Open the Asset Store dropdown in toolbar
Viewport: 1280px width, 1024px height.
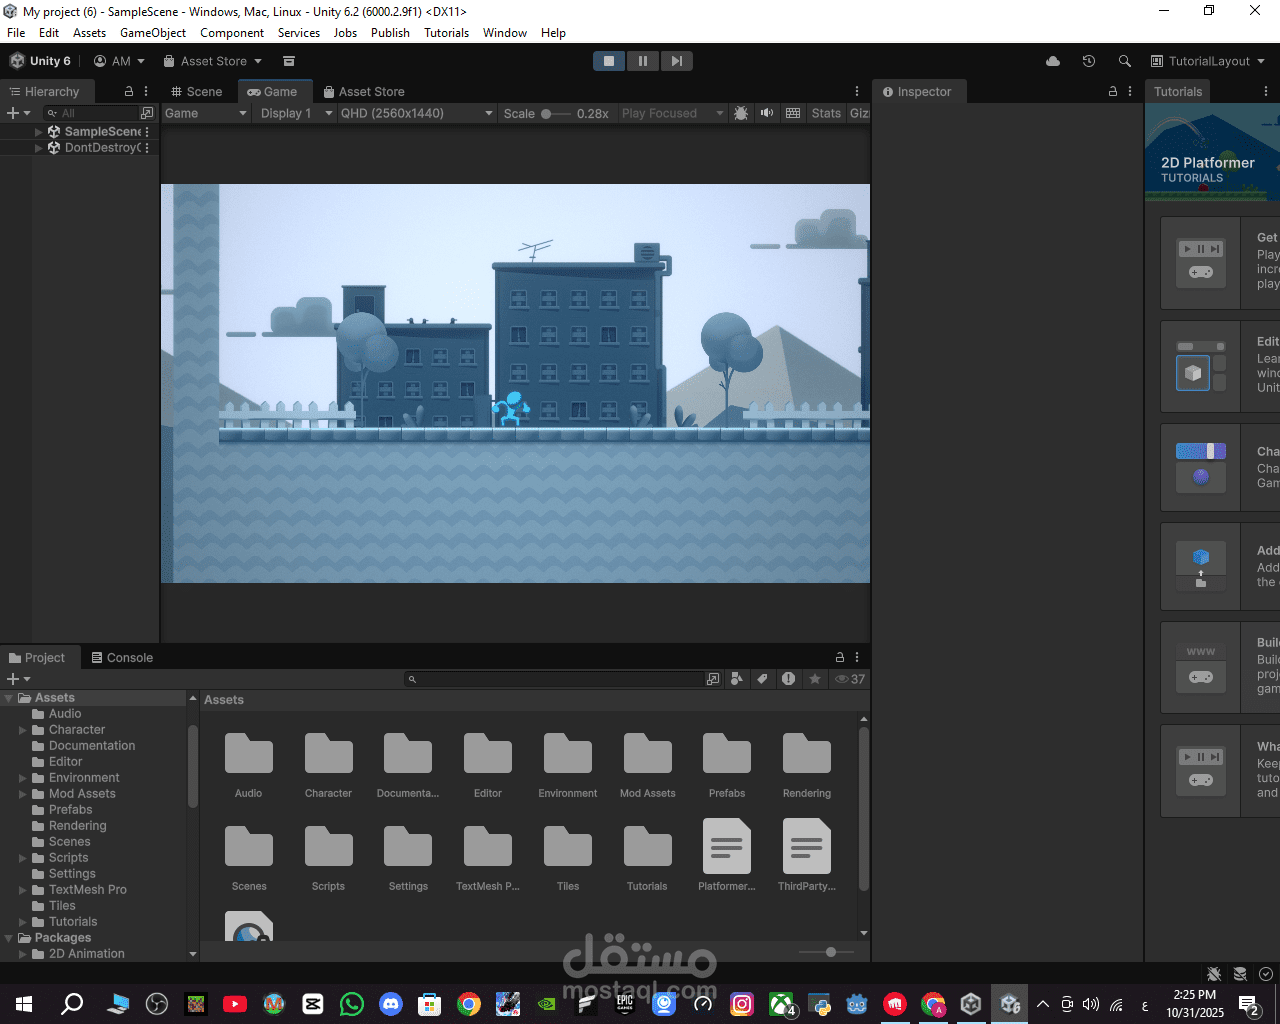[x=212, y=61]
